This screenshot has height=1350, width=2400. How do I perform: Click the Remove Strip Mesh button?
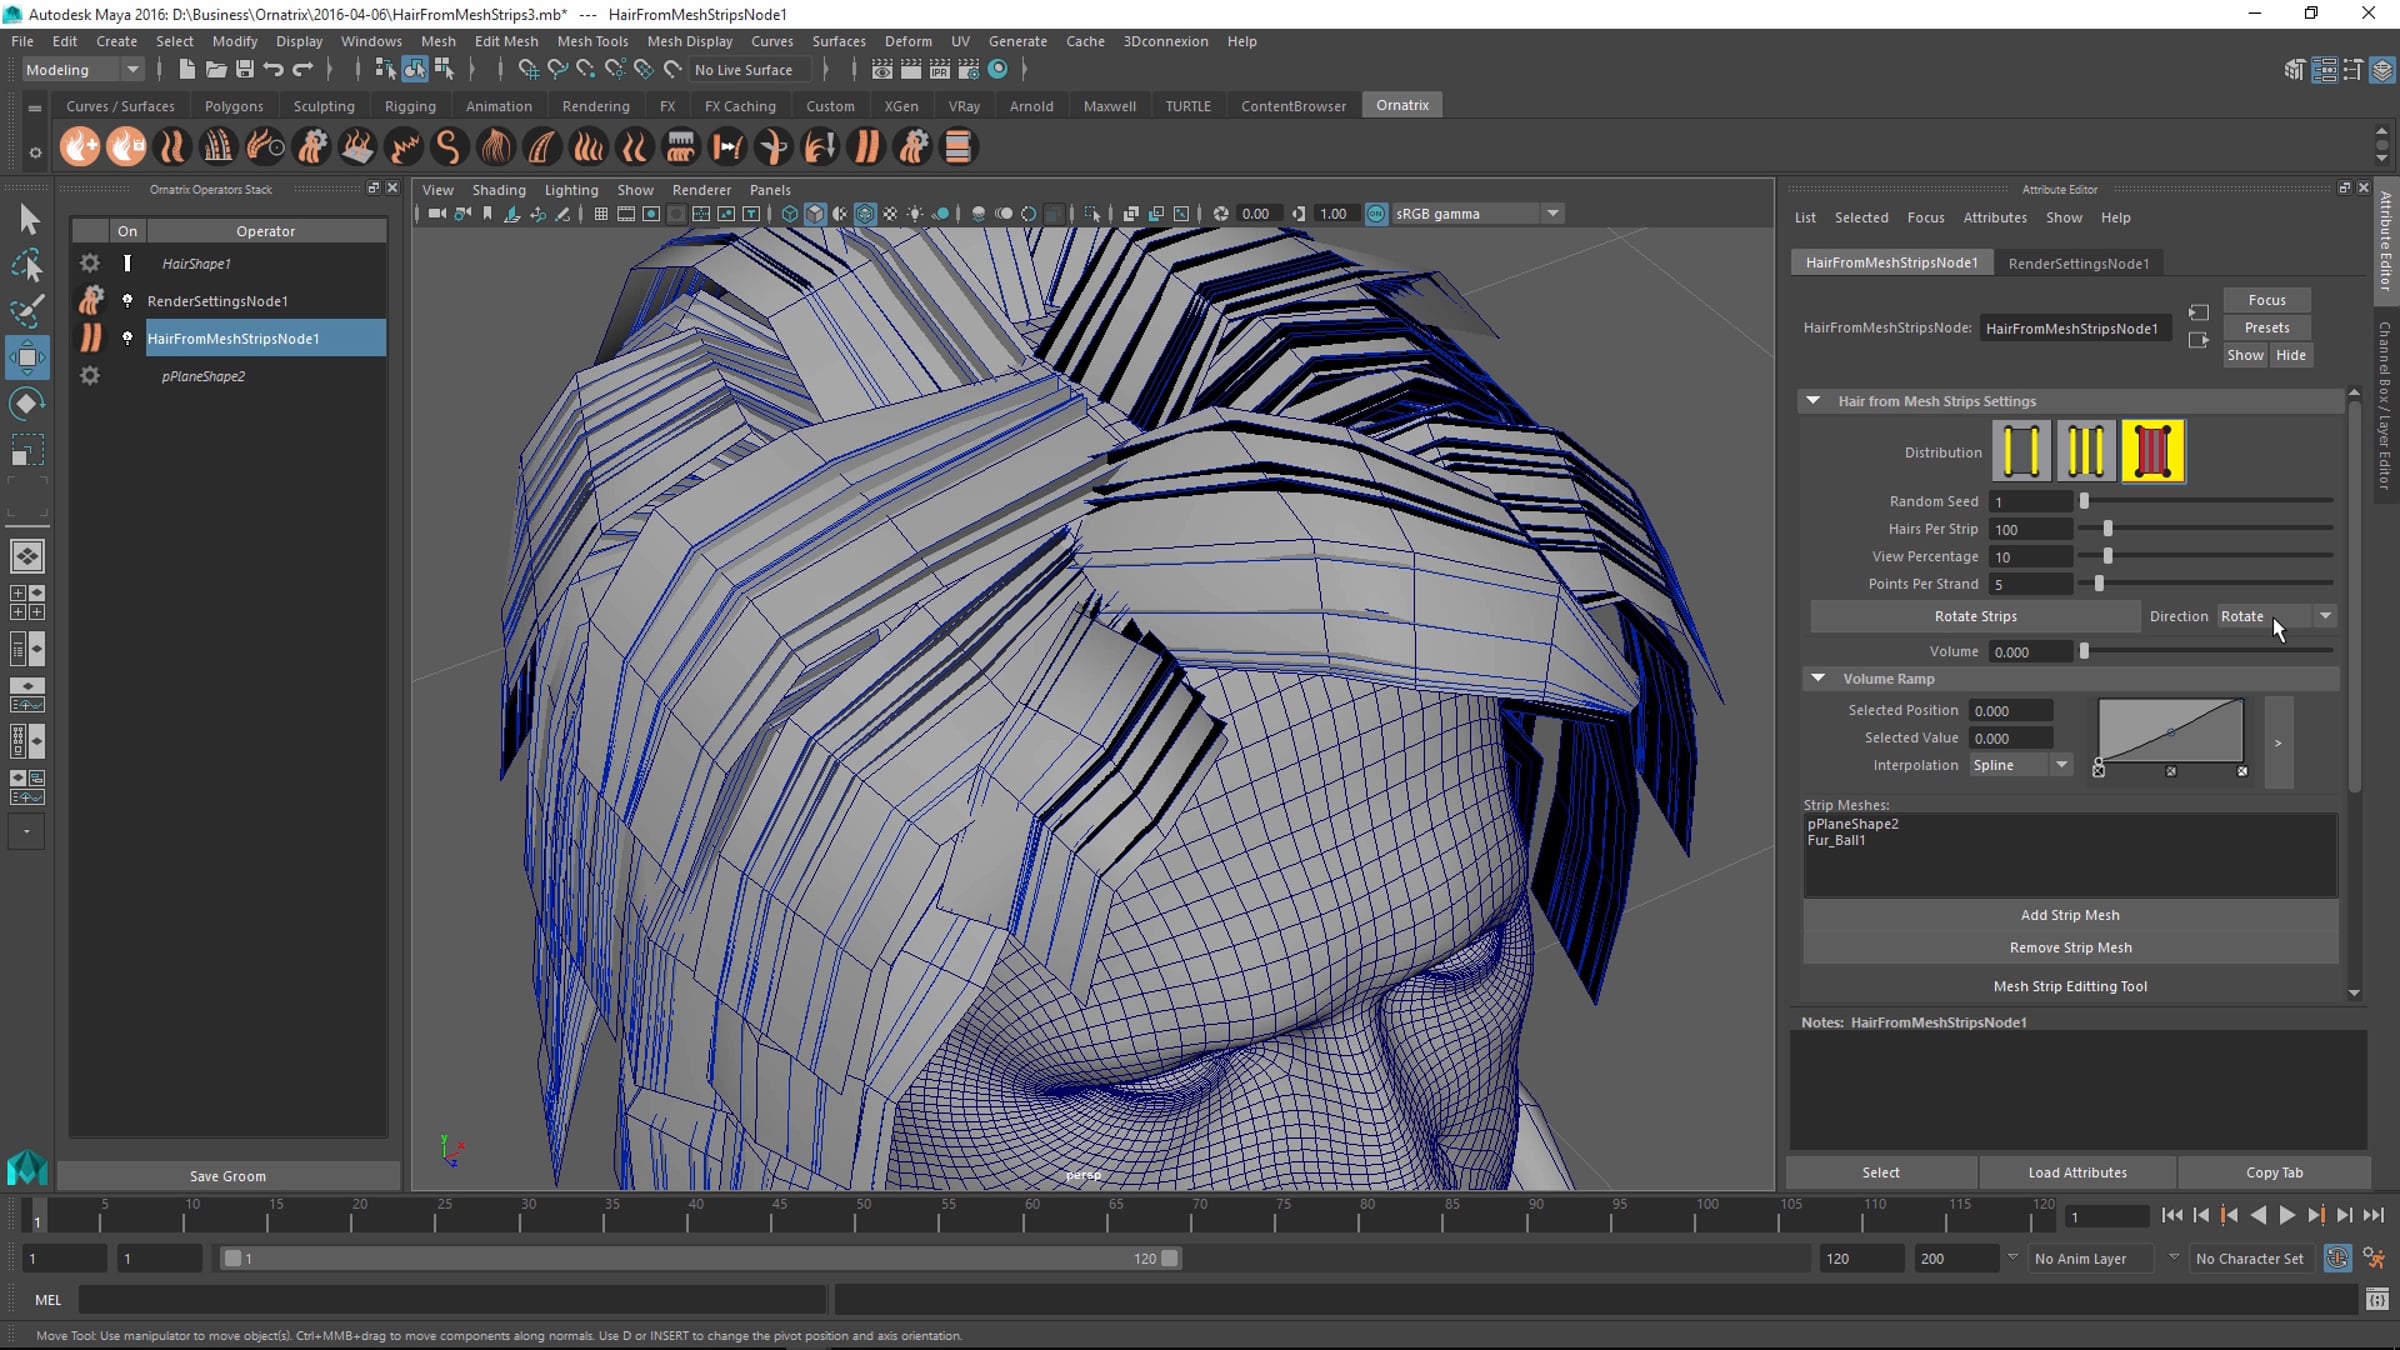coord(2070,947)
